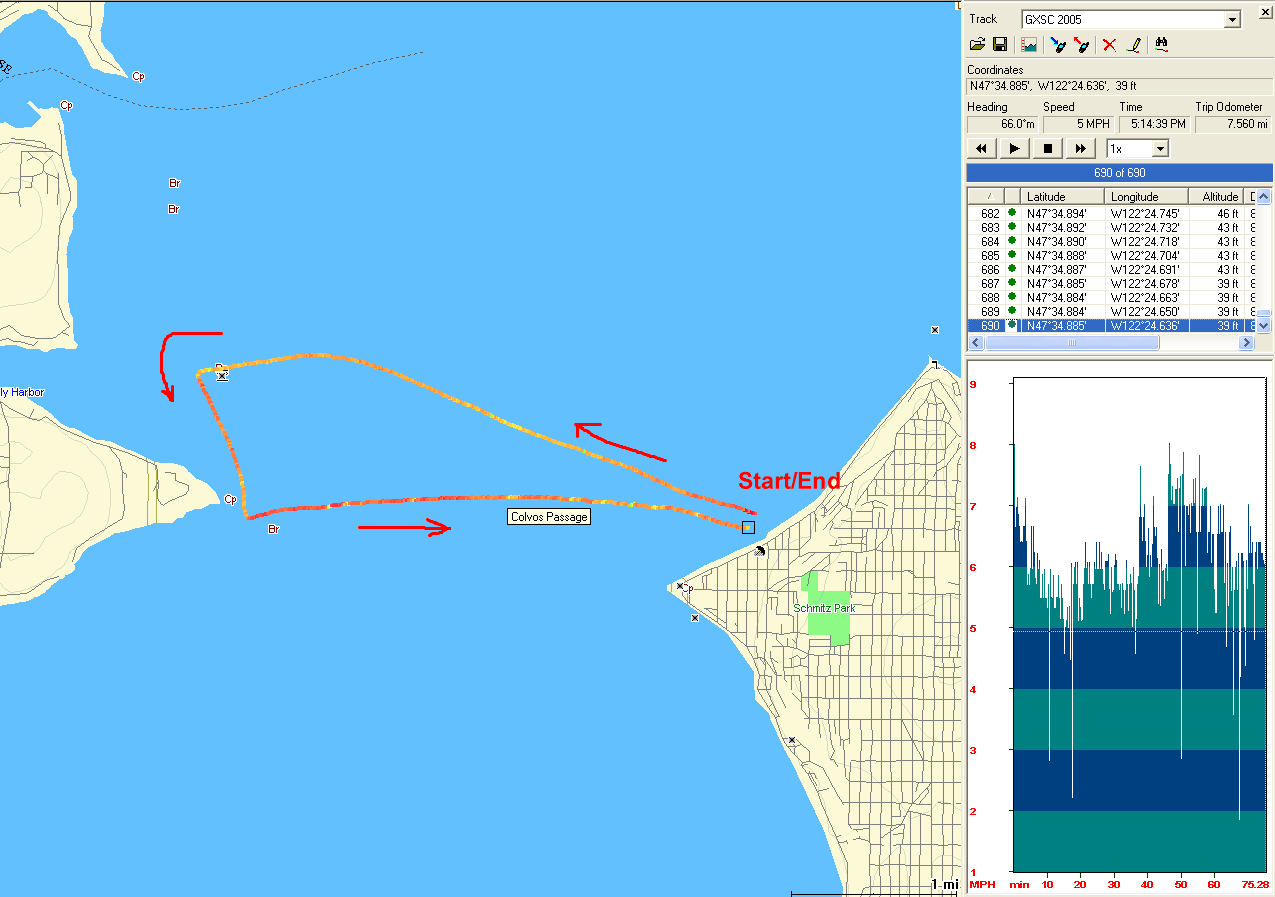Open the Track name dropdown GXSC 2005
The width and height of the screenshot is (1275, 897).
(1232, 19)
